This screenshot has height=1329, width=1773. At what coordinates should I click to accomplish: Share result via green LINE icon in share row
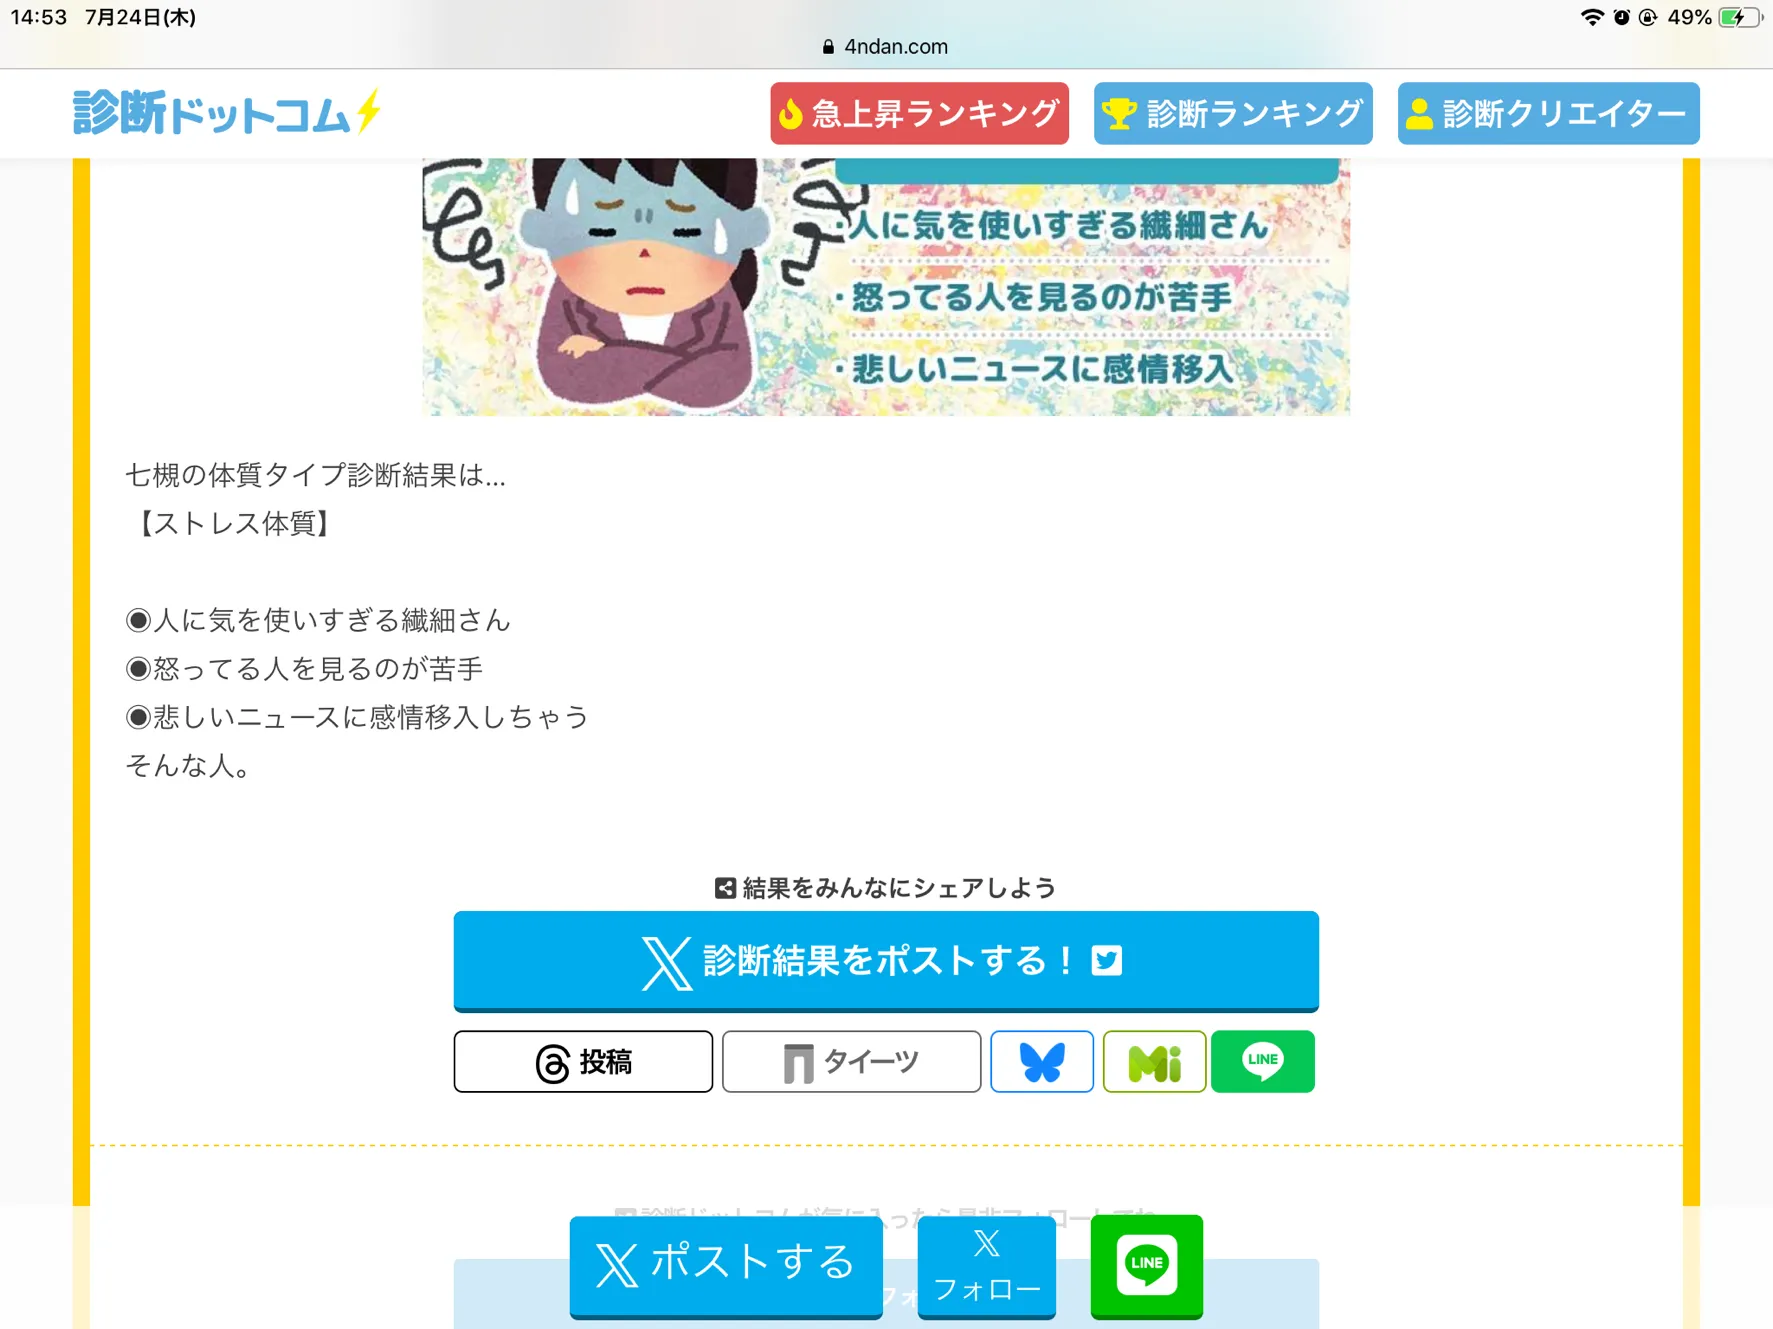pos(1263,1062)
